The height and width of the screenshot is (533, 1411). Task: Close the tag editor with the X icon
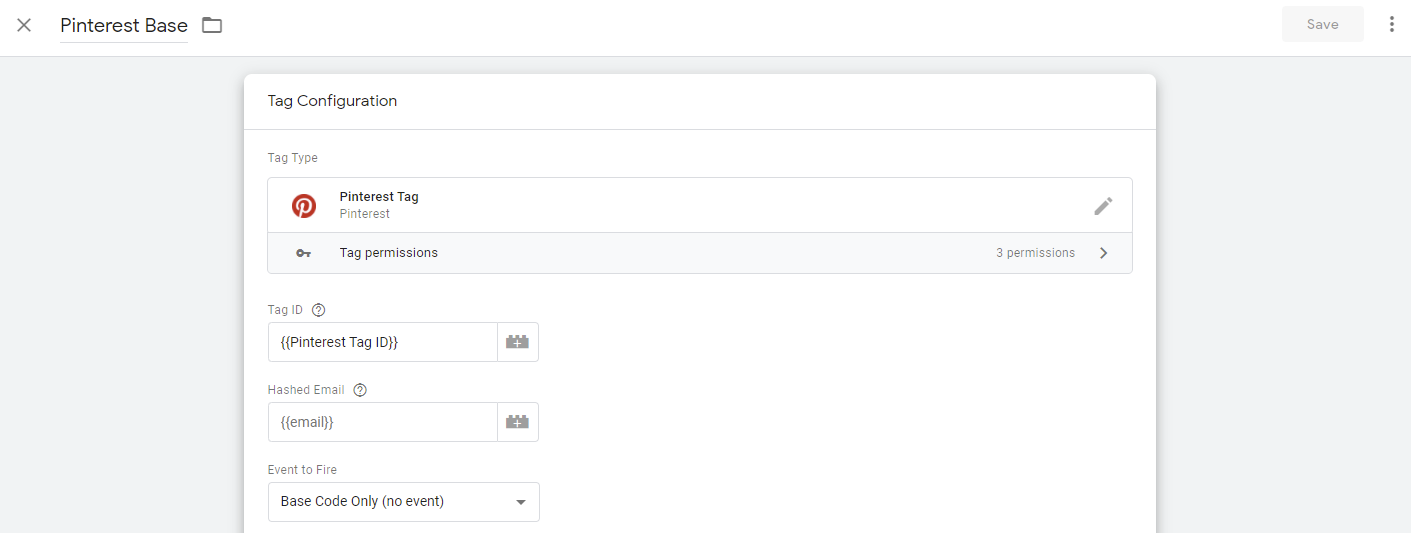pyautogui.click(x=24, y=25)
